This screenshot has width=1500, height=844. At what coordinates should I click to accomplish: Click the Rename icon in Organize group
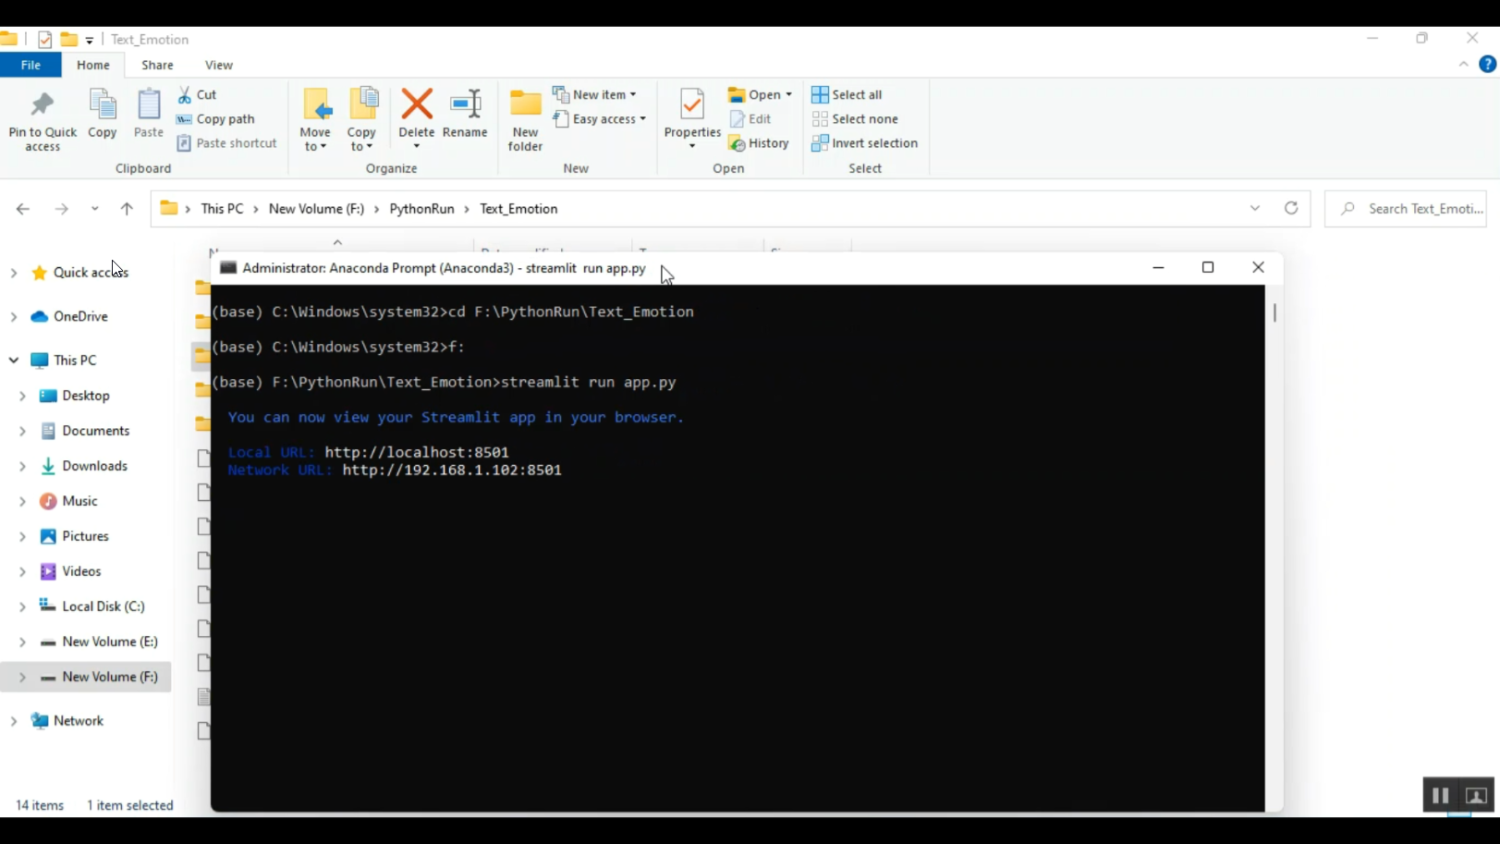pos(465,105)
